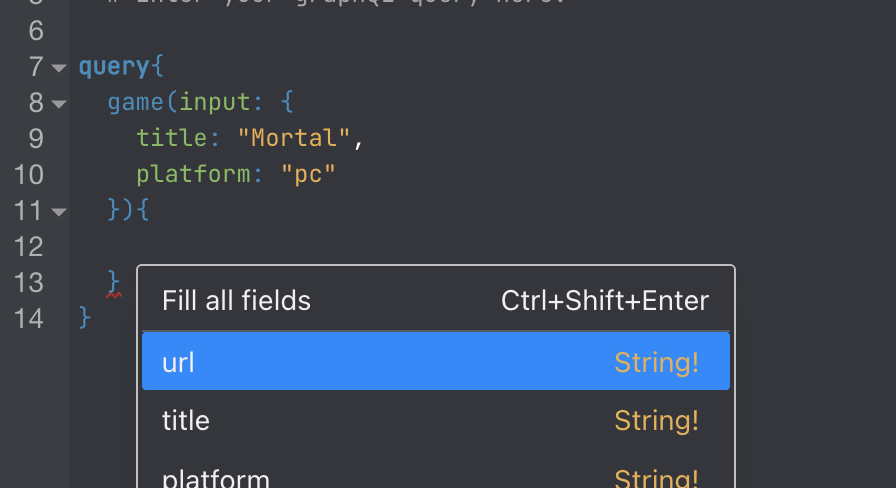The image size is (896, 488).
Task: Choose url autocomplete suggestion
Action: pyautogui.click(x=435, y=362)
